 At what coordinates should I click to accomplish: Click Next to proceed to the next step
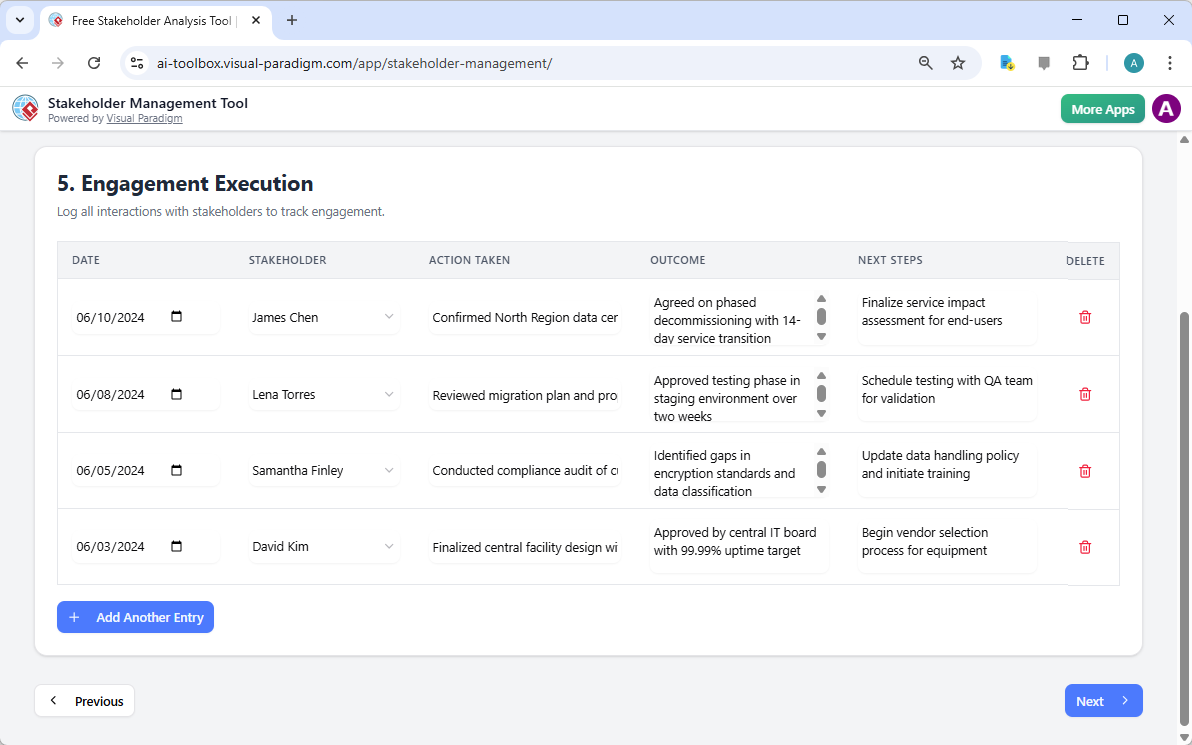click(x=1103, y=700)
